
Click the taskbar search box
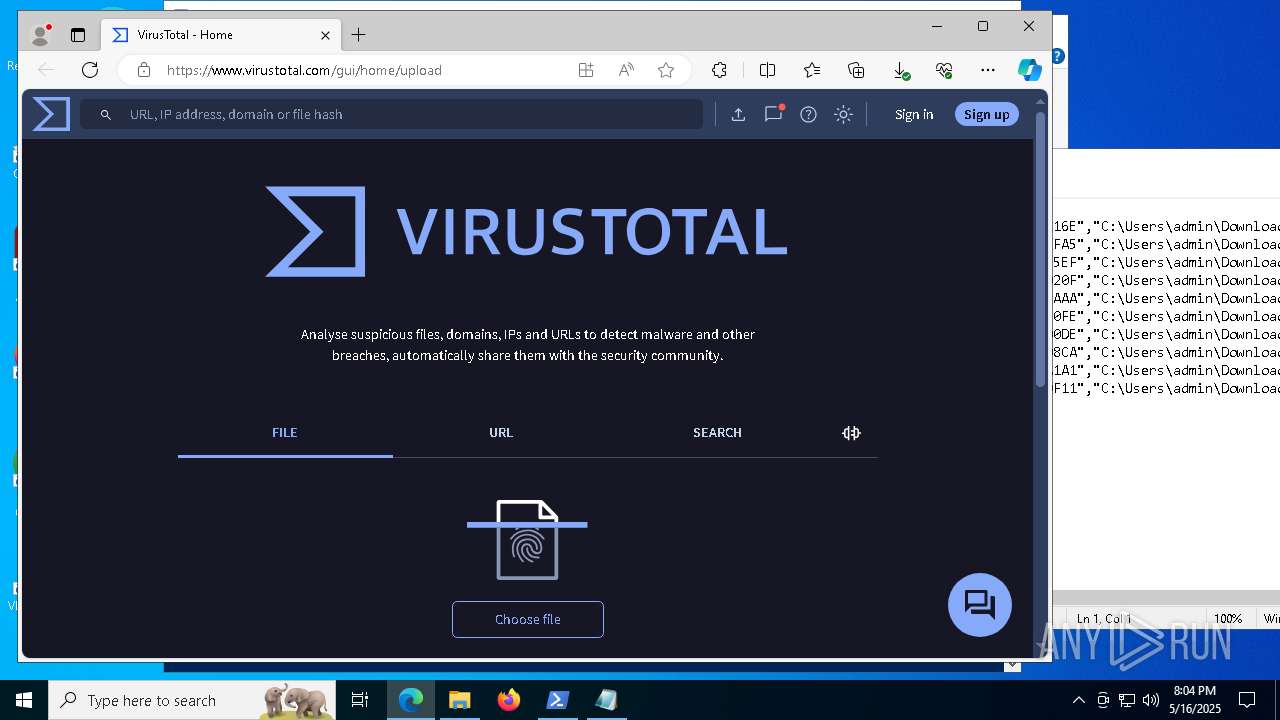tap(194, 700)
